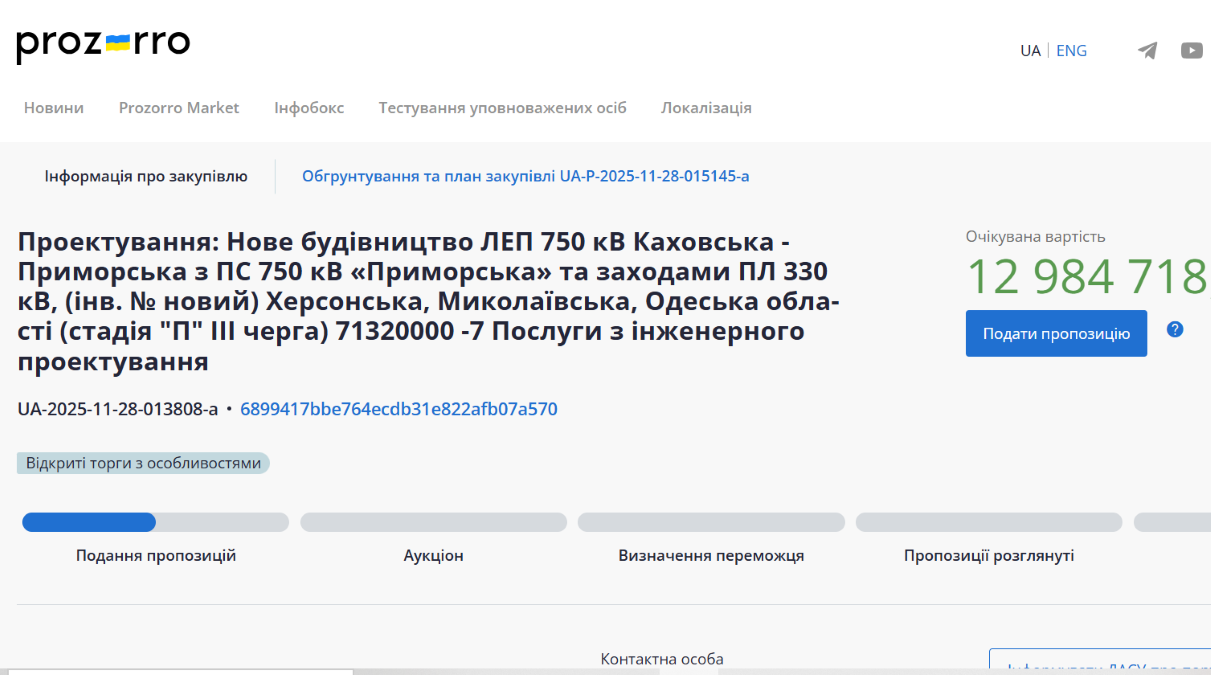Viewport: 1211px width, 675px height.
Task: Open the Telegram channel icon
Action: point(1147,51)
